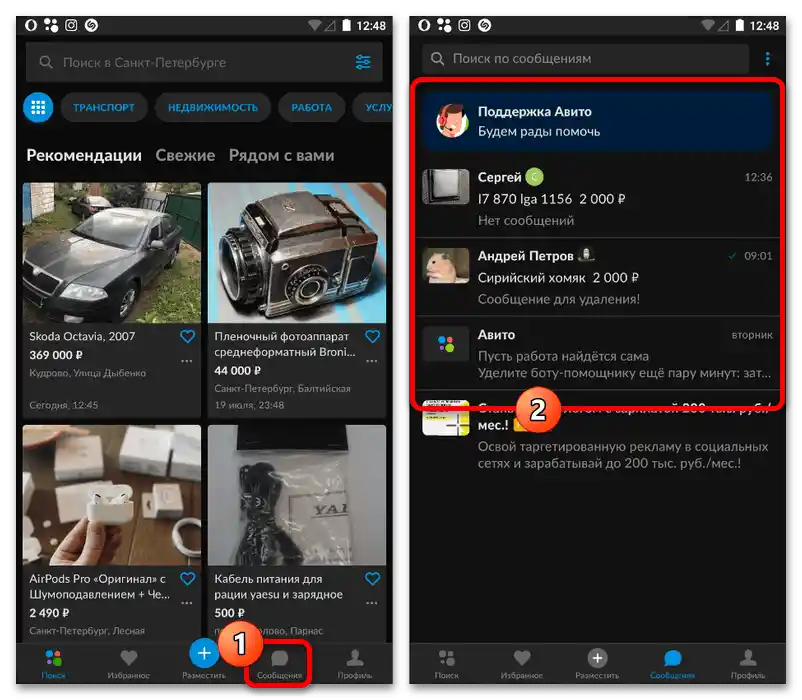The height and width of the screenshot is (700, 802).
Task: Open the film camera photo
Action: (297, 253)
